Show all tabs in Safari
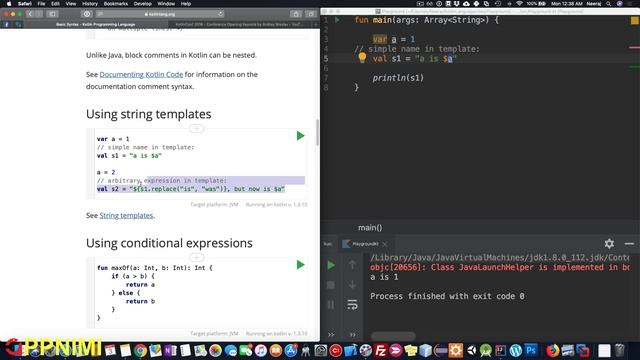 [x=311, y=14]
